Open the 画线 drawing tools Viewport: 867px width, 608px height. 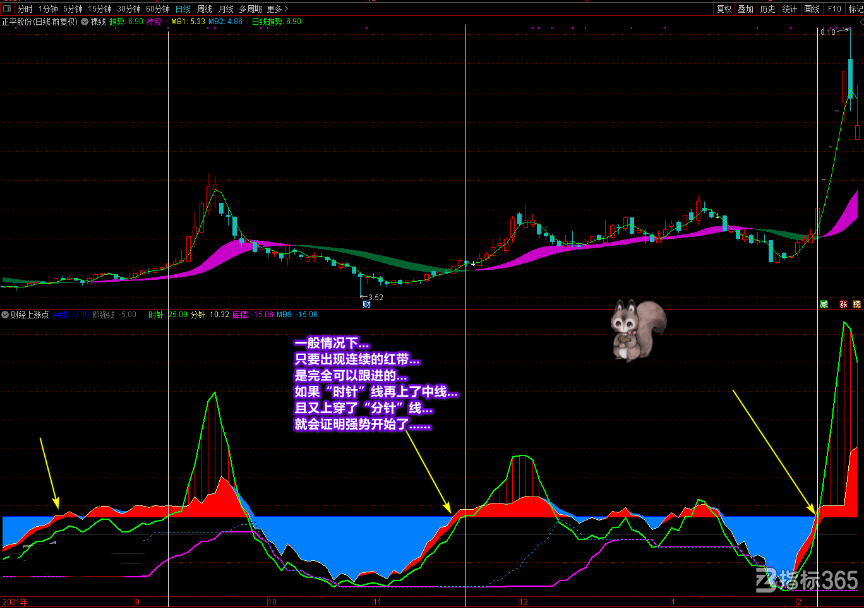coord(812,9)
